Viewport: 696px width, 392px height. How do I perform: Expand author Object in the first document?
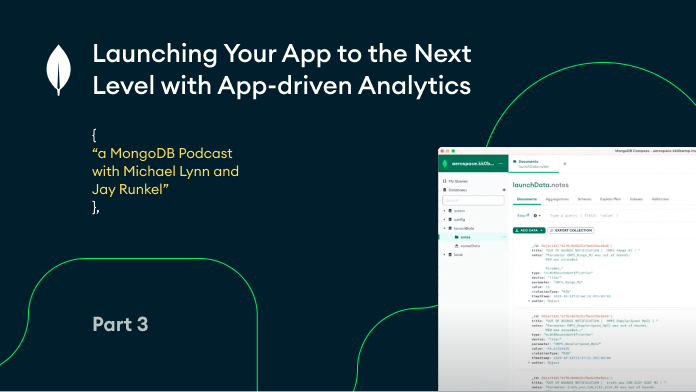(x=529, y=301)
